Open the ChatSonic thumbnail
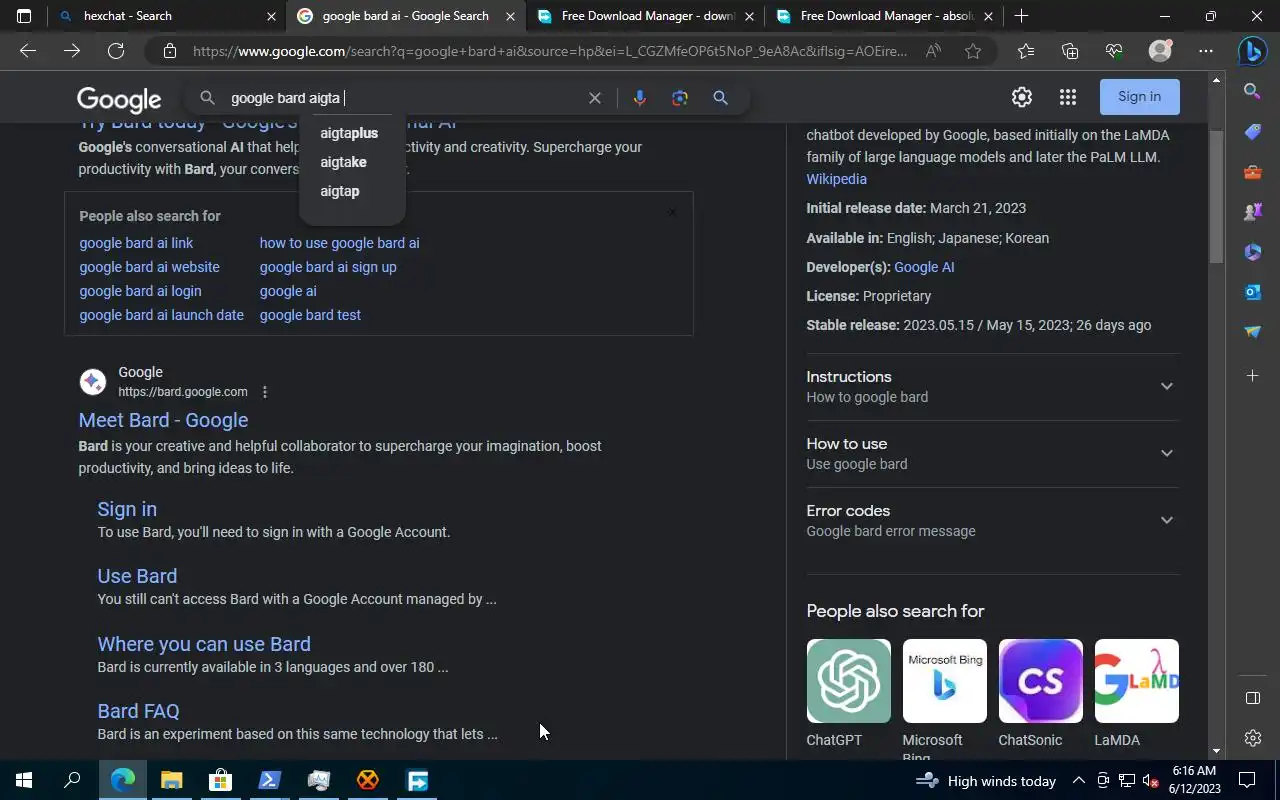The width and height of the screenshot is (1280, 800). click(x=1040, y=681)
